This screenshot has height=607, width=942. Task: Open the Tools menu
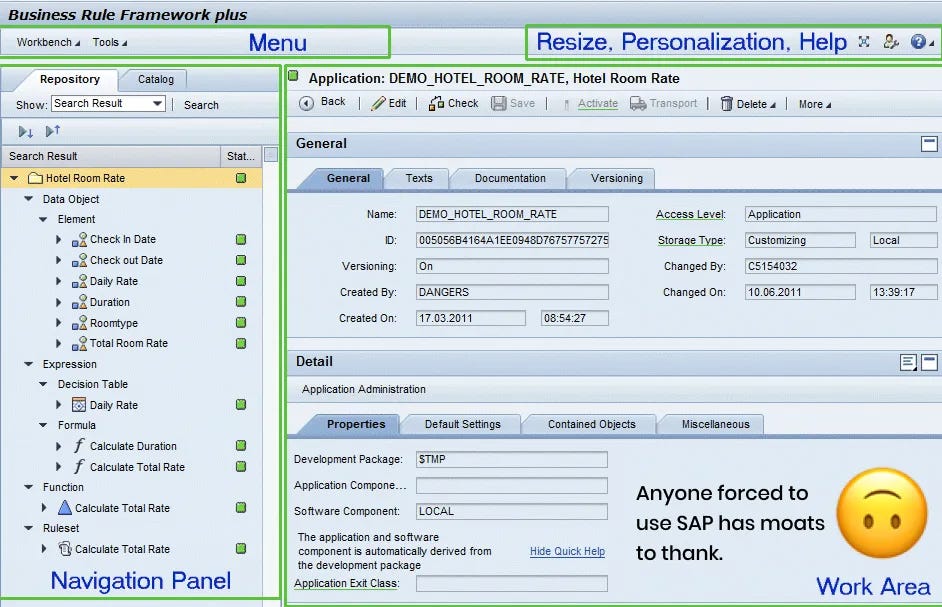(109, 42)
